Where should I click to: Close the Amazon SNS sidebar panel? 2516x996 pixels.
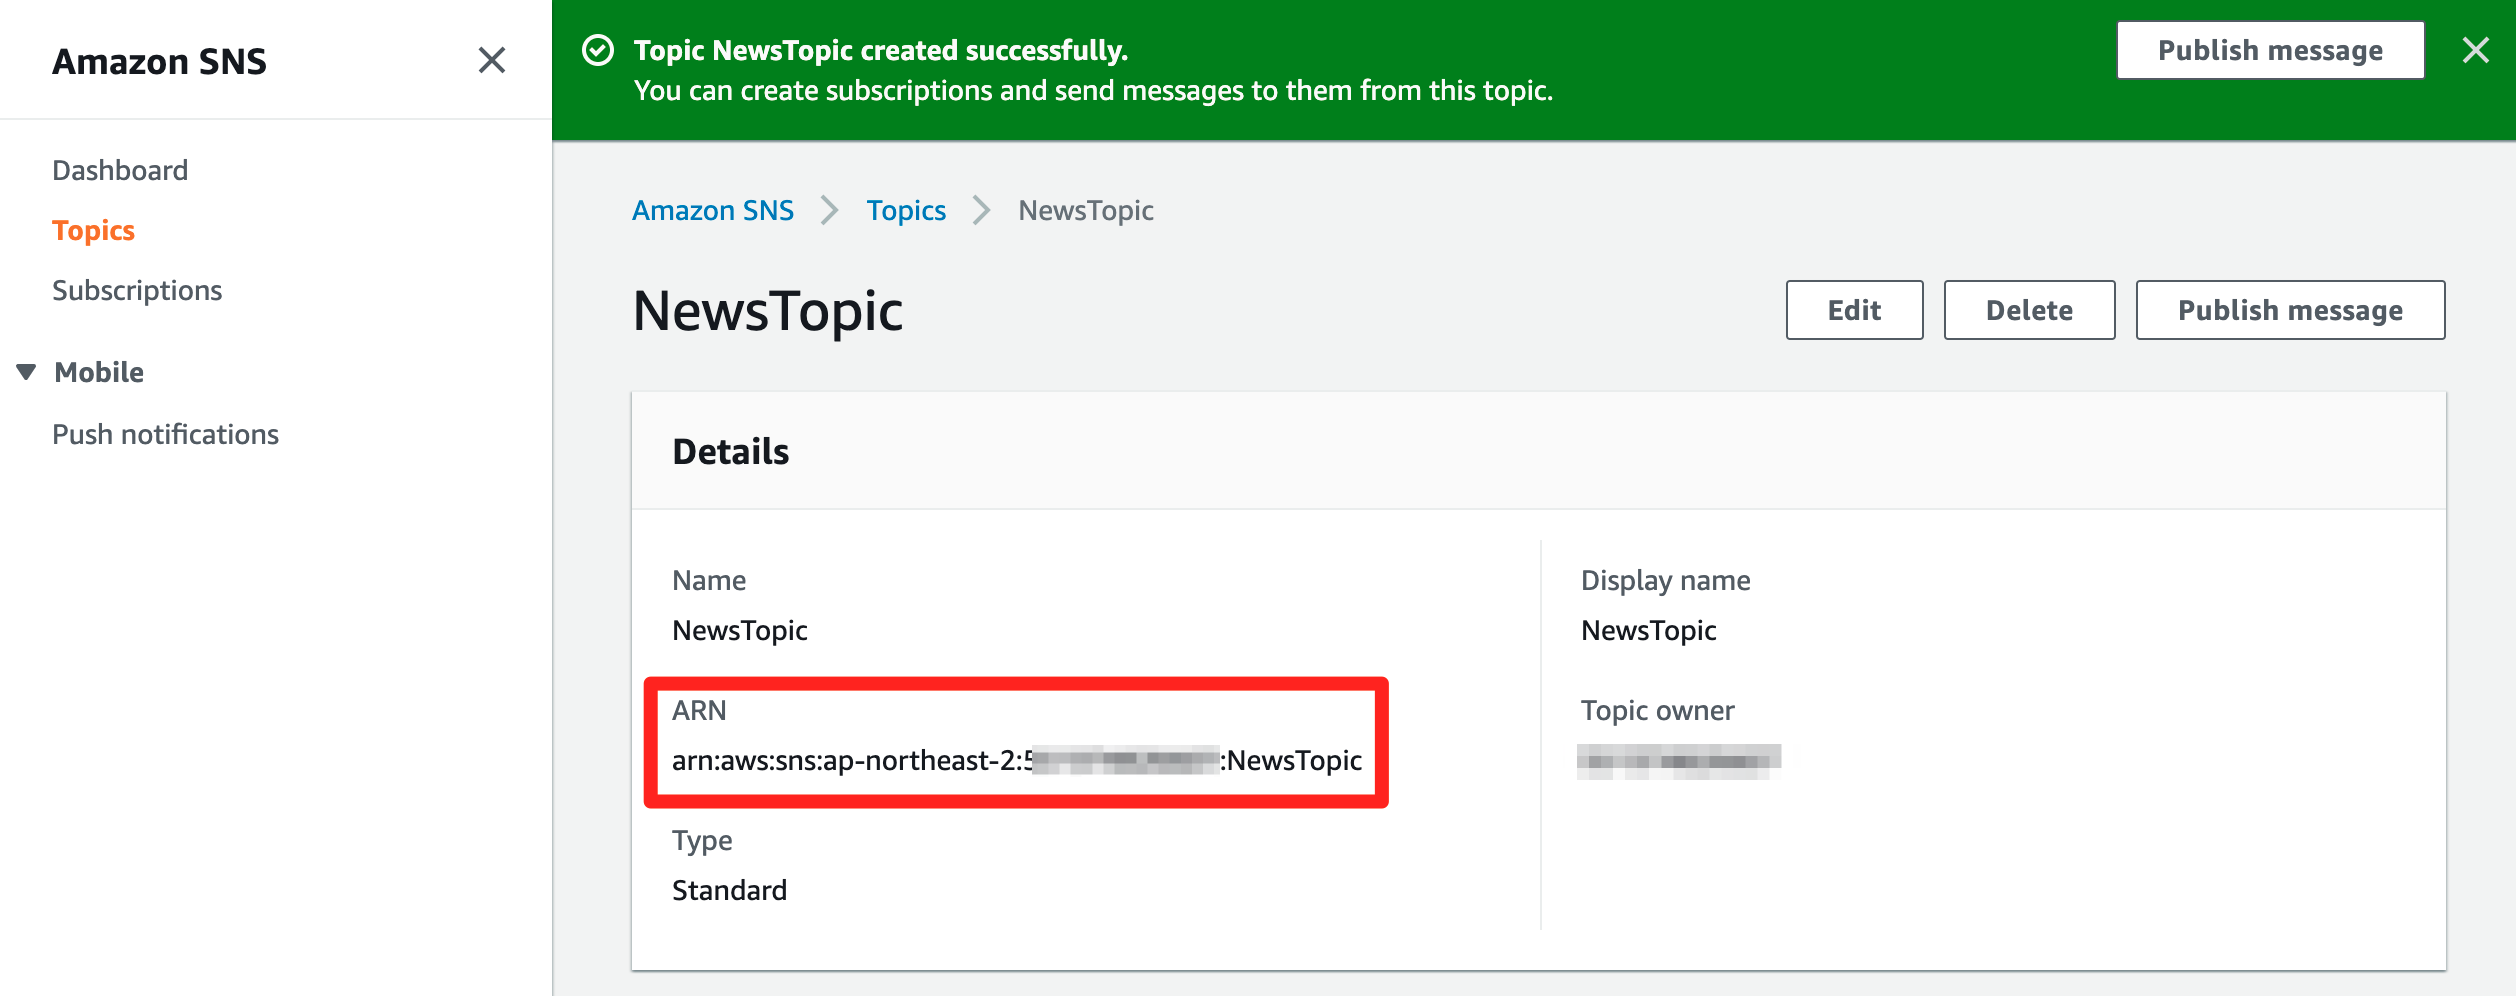[x=491, y=60]
